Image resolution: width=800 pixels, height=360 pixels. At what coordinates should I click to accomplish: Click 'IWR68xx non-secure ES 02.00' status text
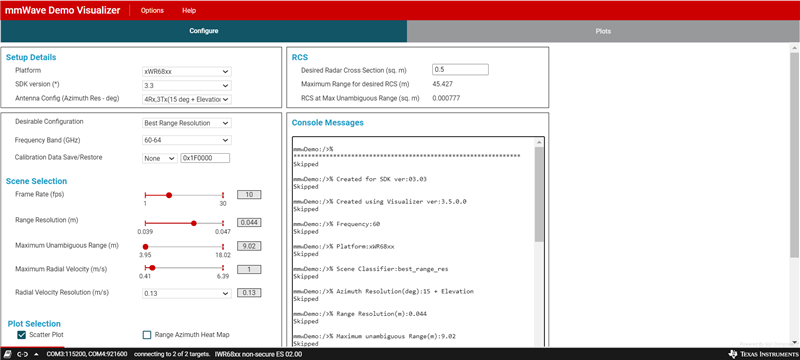click(259, 354)
